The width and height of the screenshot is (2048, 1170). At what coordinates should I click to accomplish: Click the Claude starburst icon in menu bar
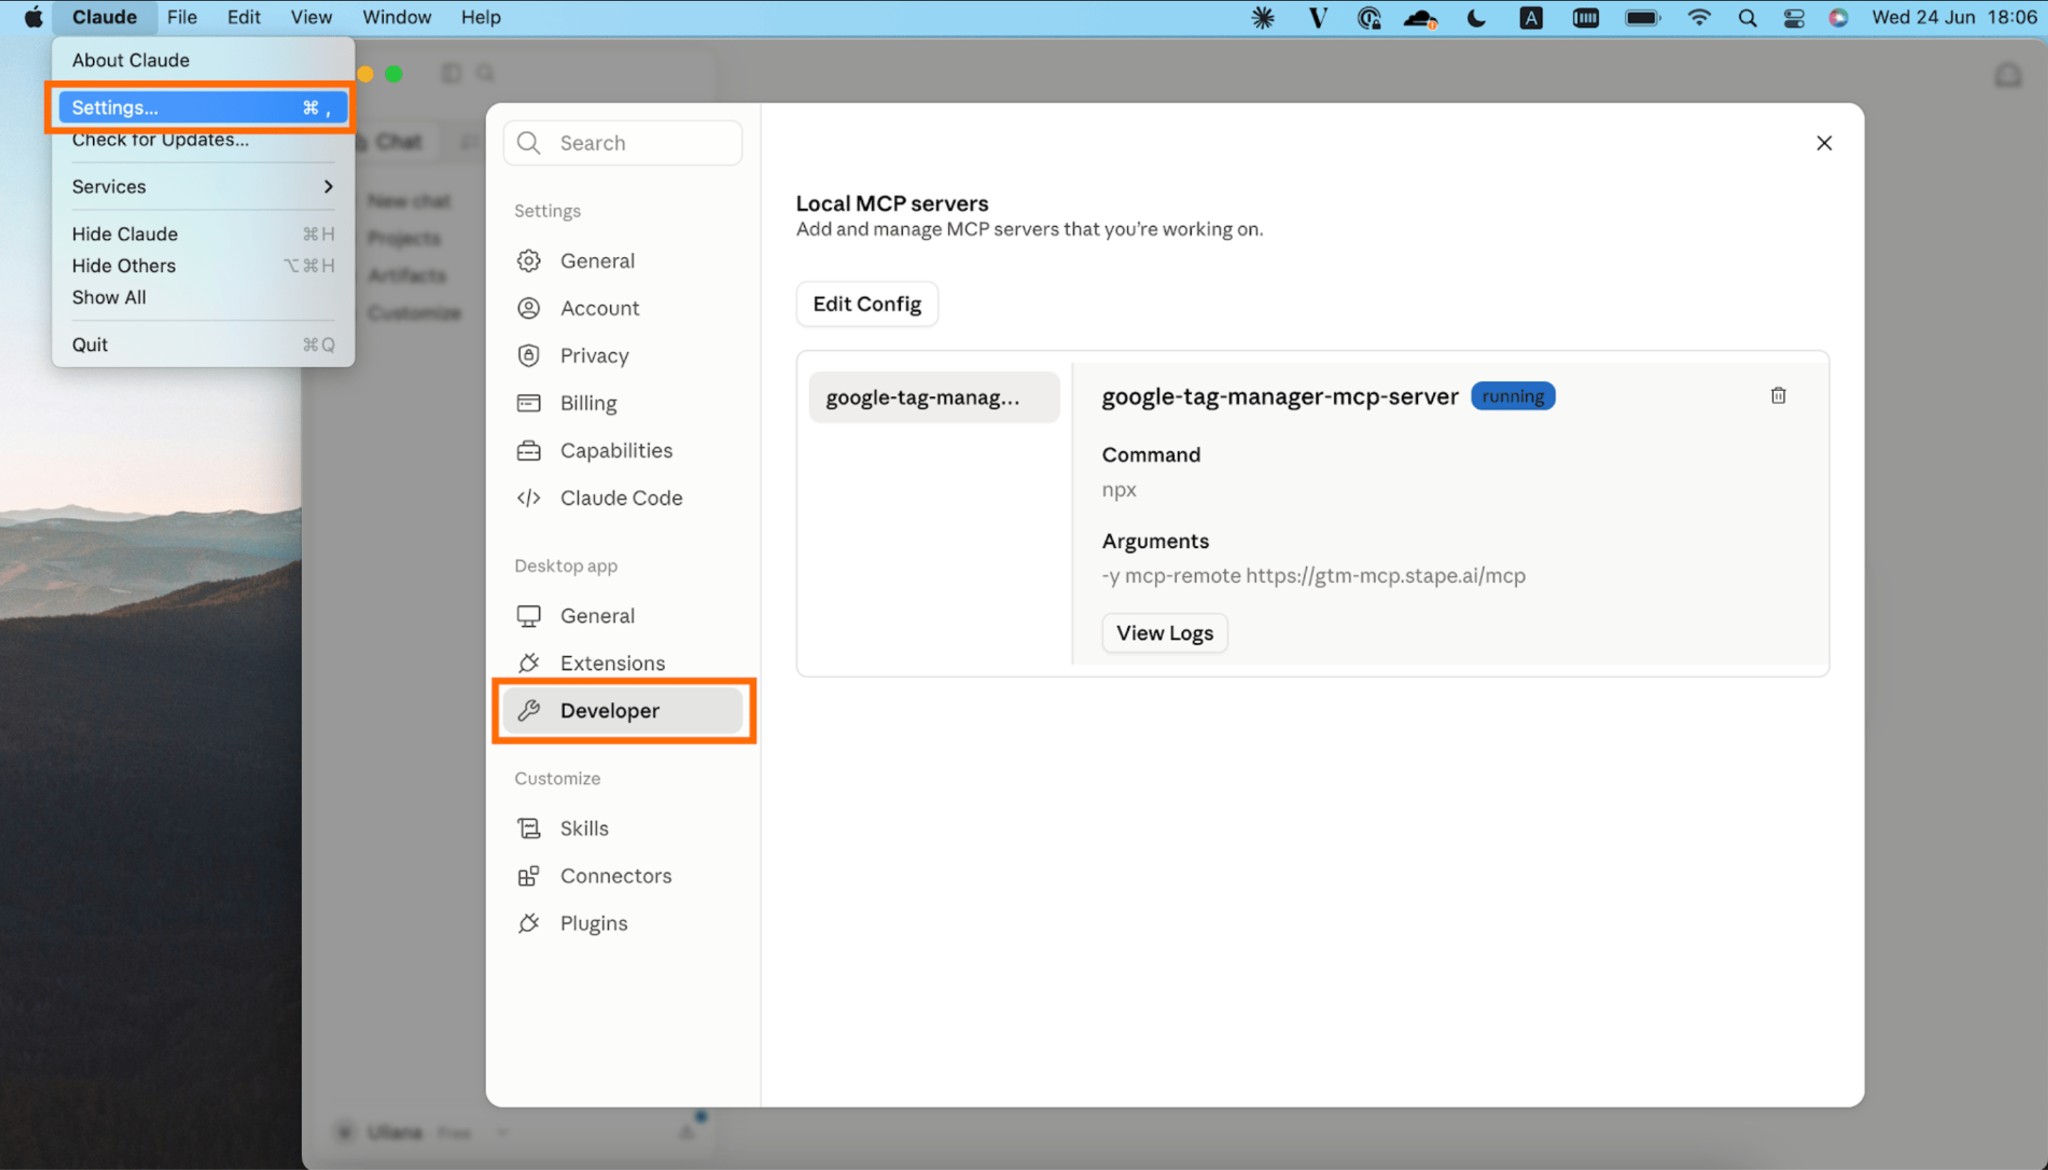[x=1263, y=17]
